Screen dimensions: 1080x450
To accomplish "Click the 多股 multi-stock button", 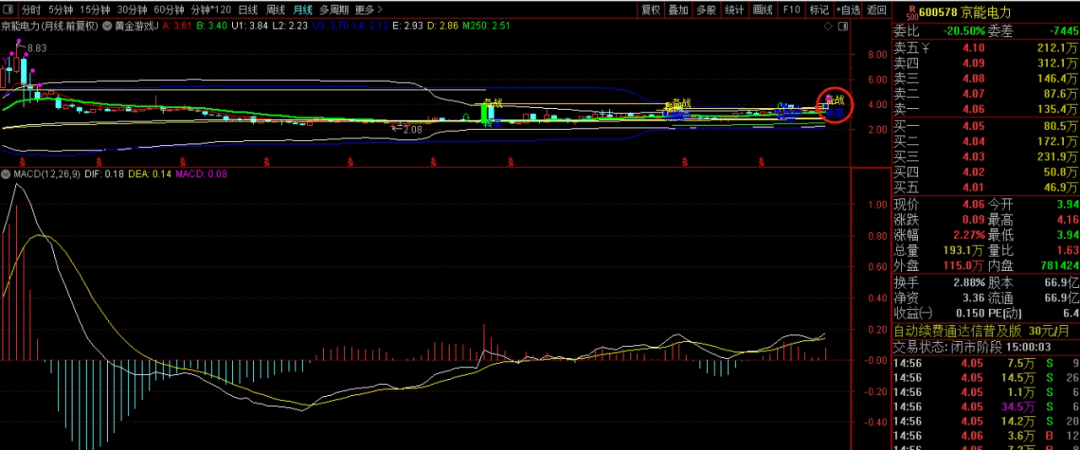I will click(x=706, y=10).
